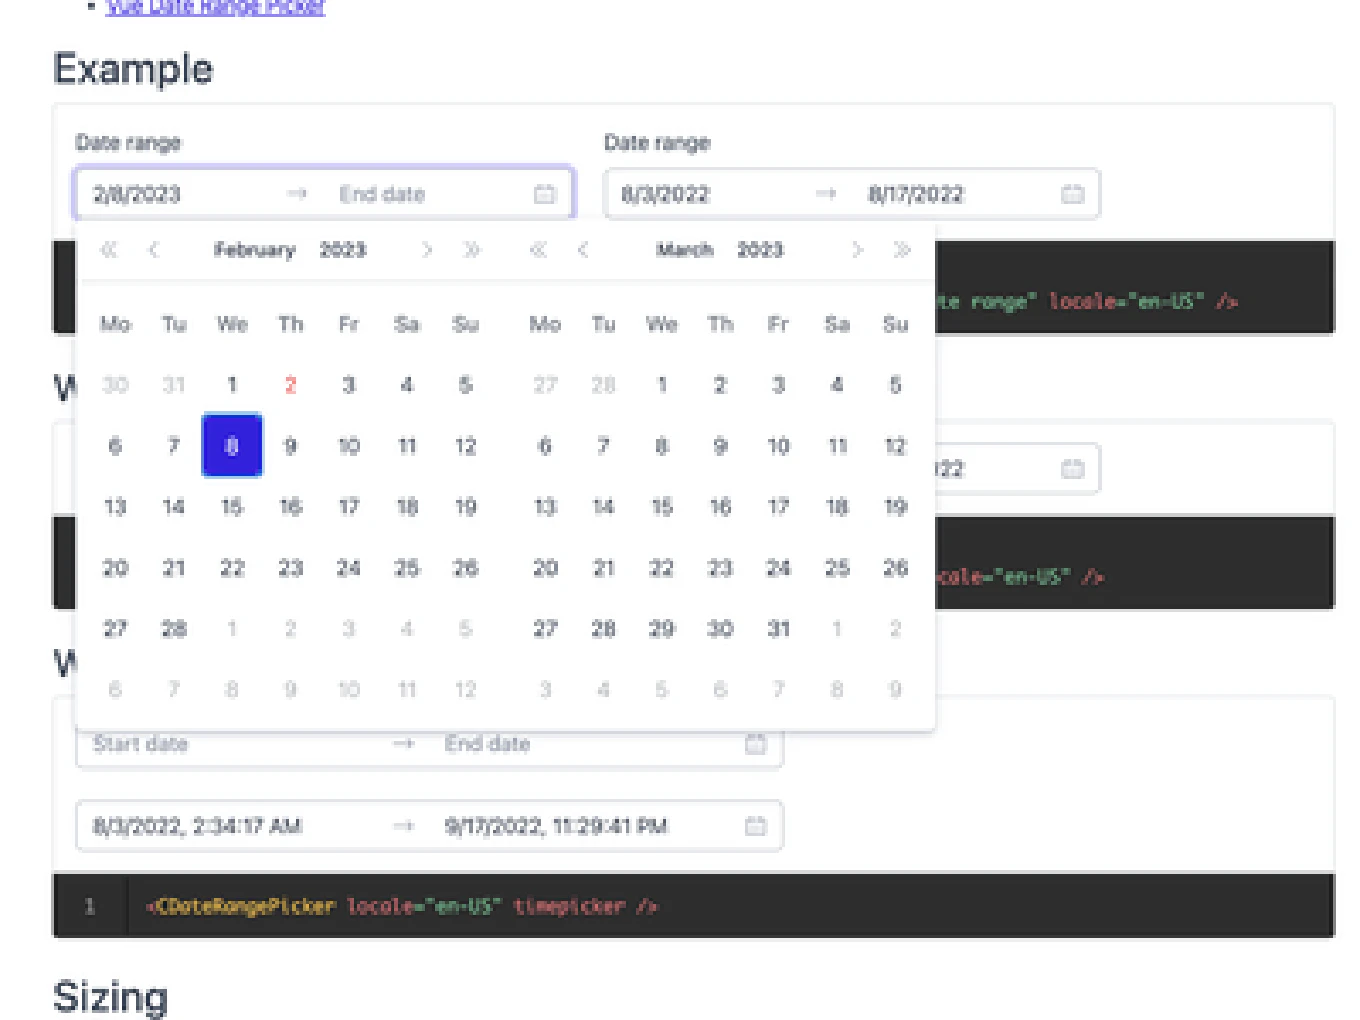
Task: Select March 1
Action: (662, 385)
